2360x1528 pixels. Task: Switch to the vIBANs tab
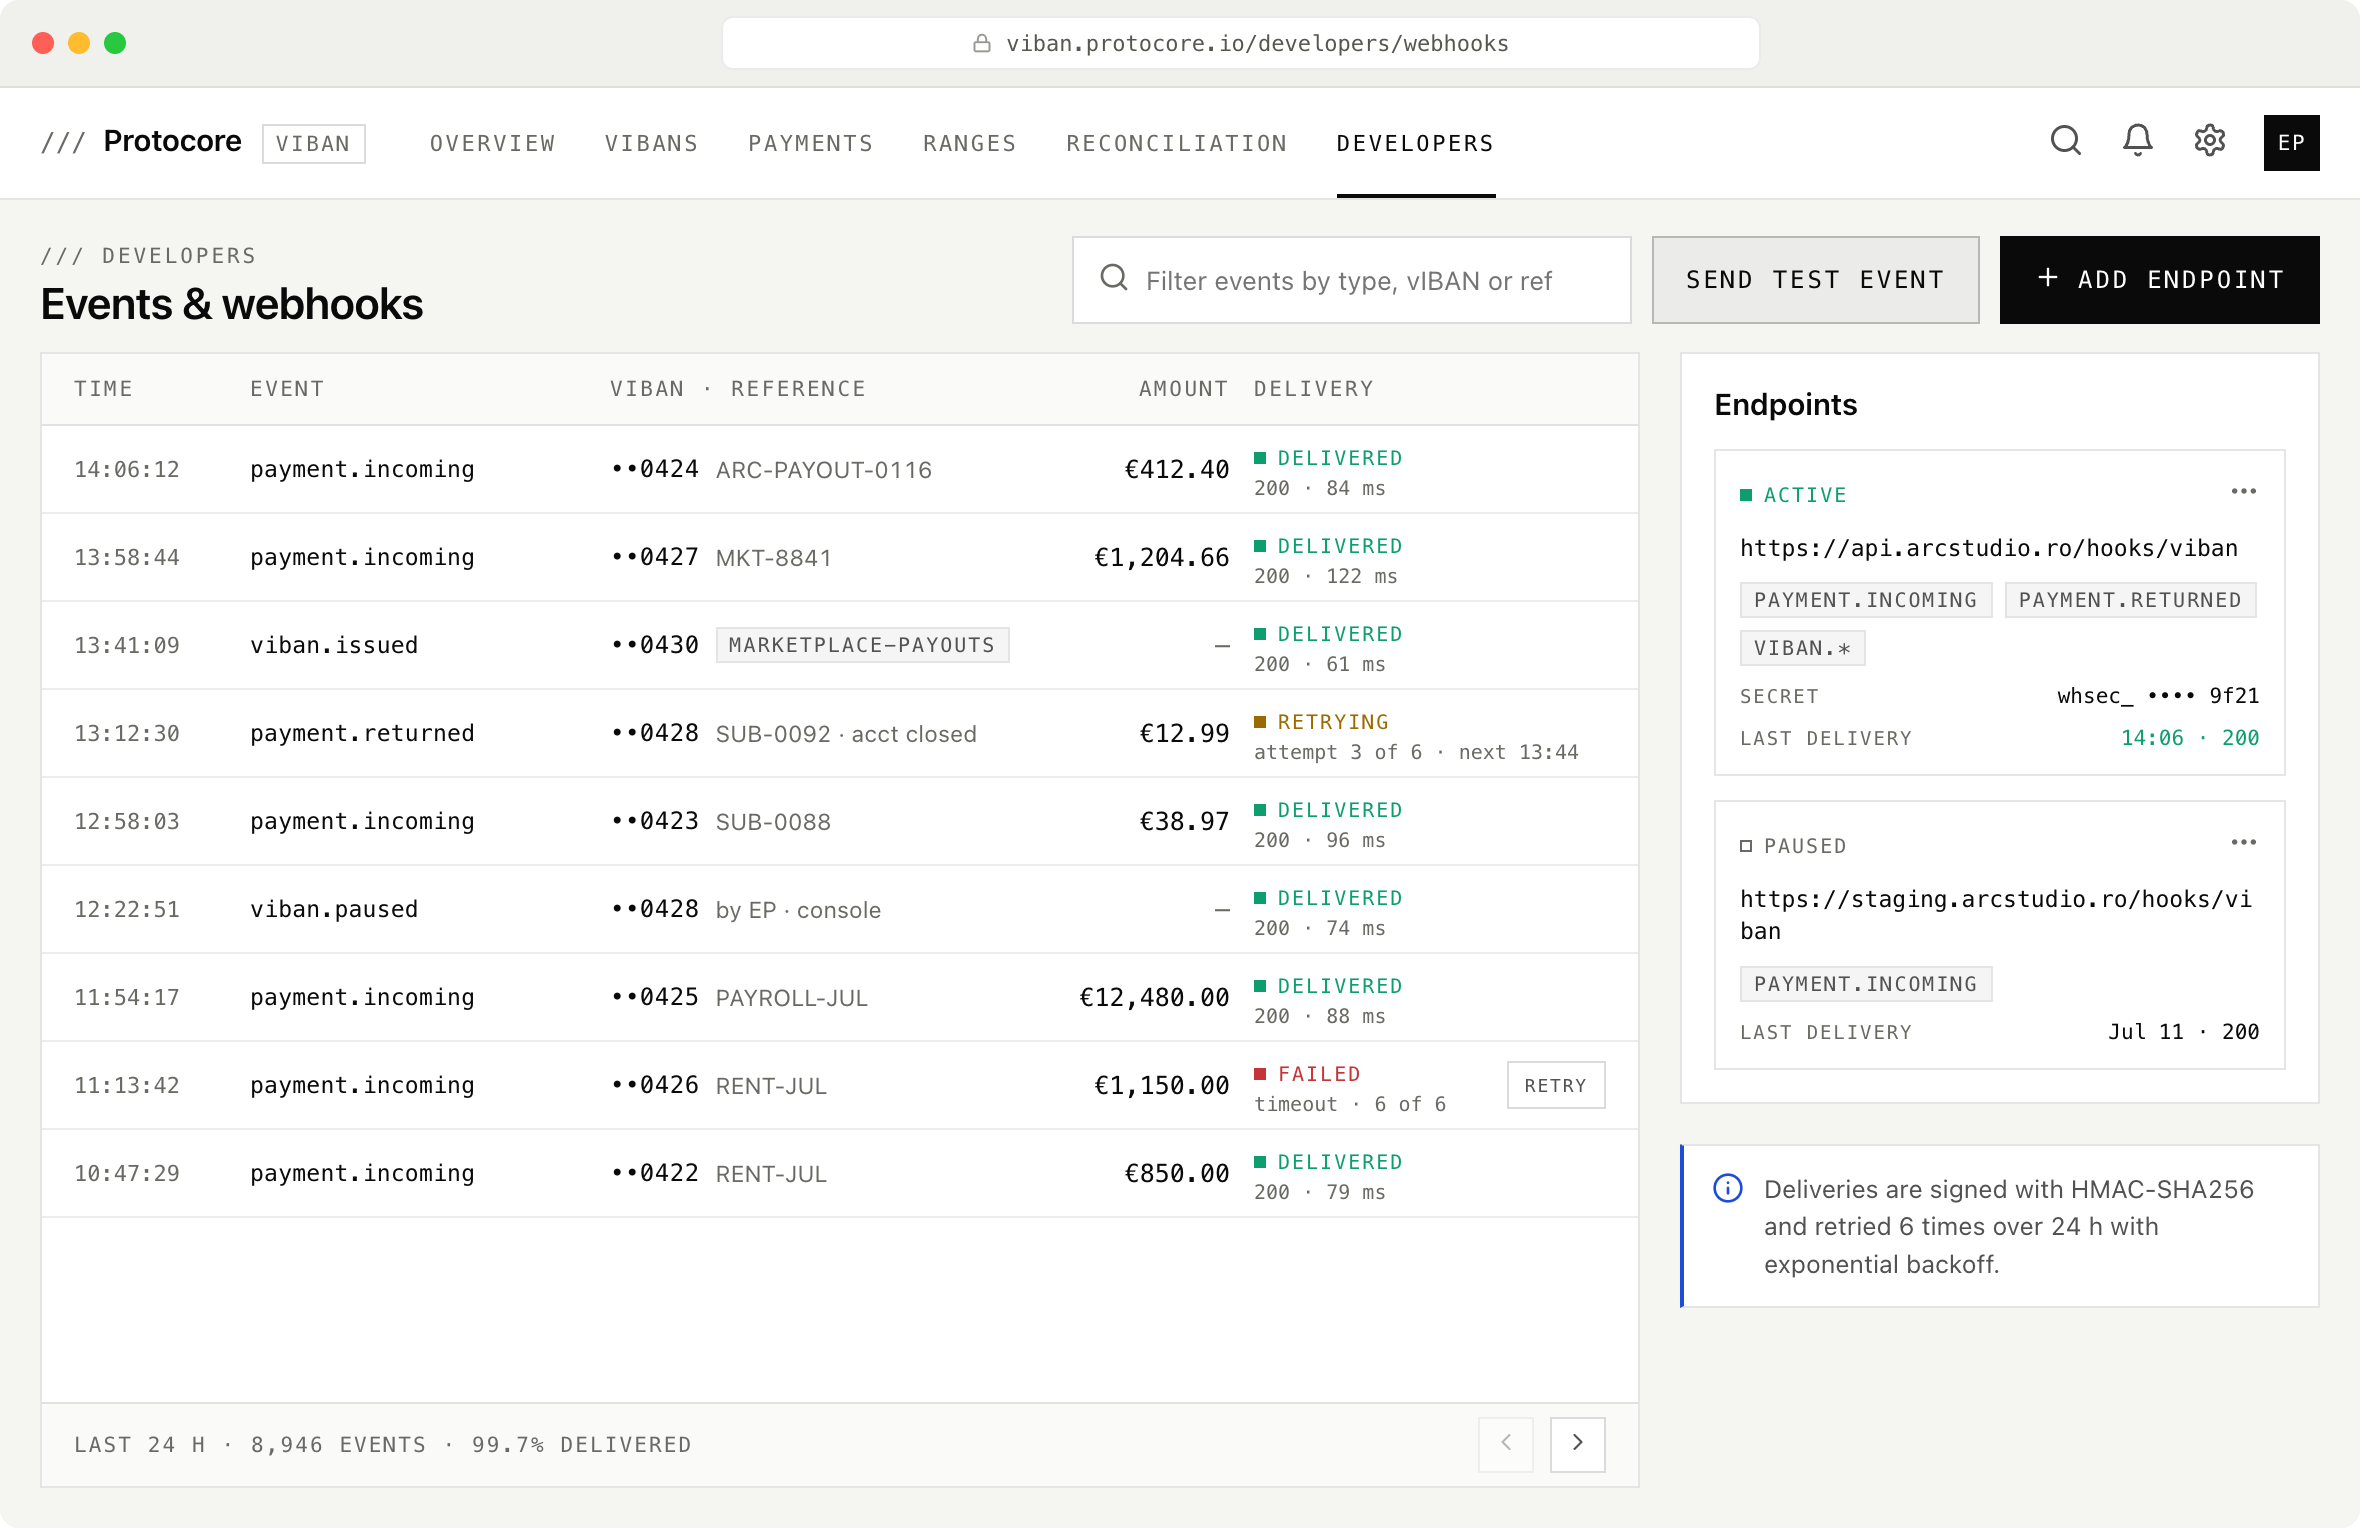[x=651, y=143]
